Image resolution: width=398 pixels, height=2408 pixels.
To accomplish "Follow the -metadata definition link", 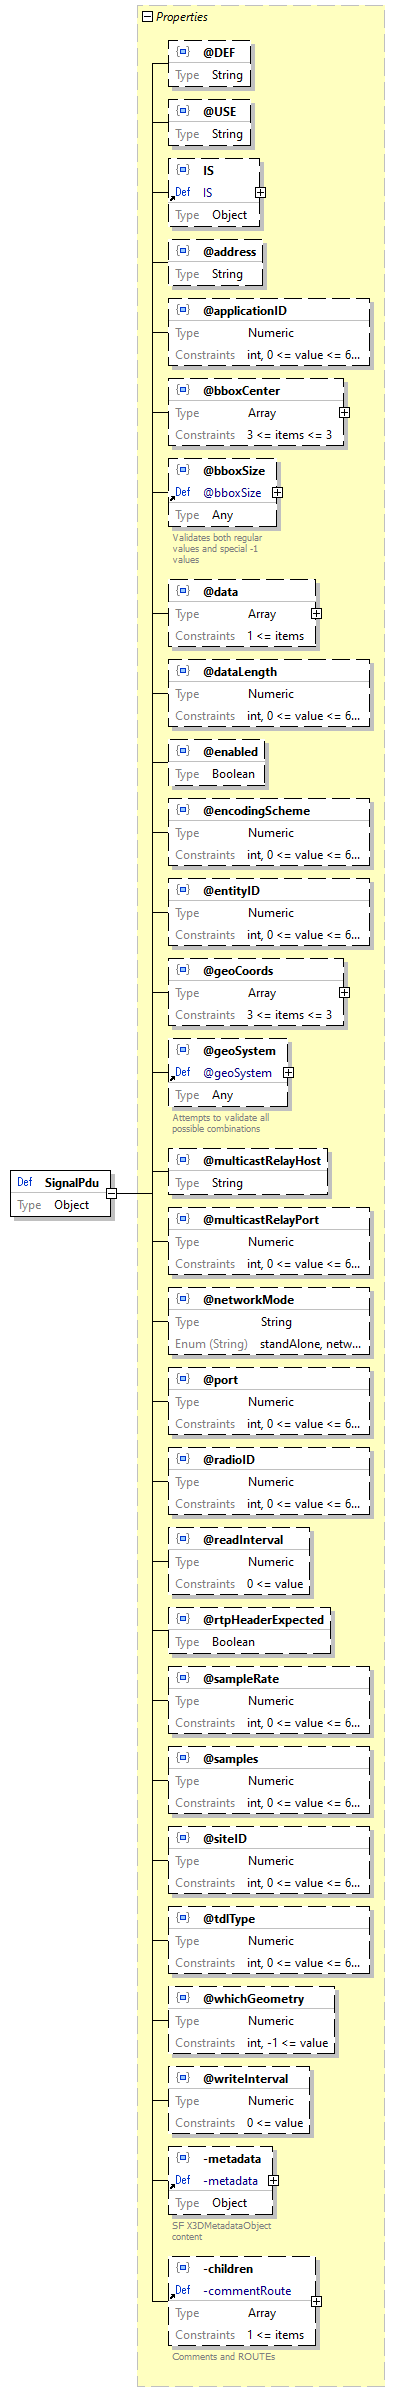I will click(230, 2180).
